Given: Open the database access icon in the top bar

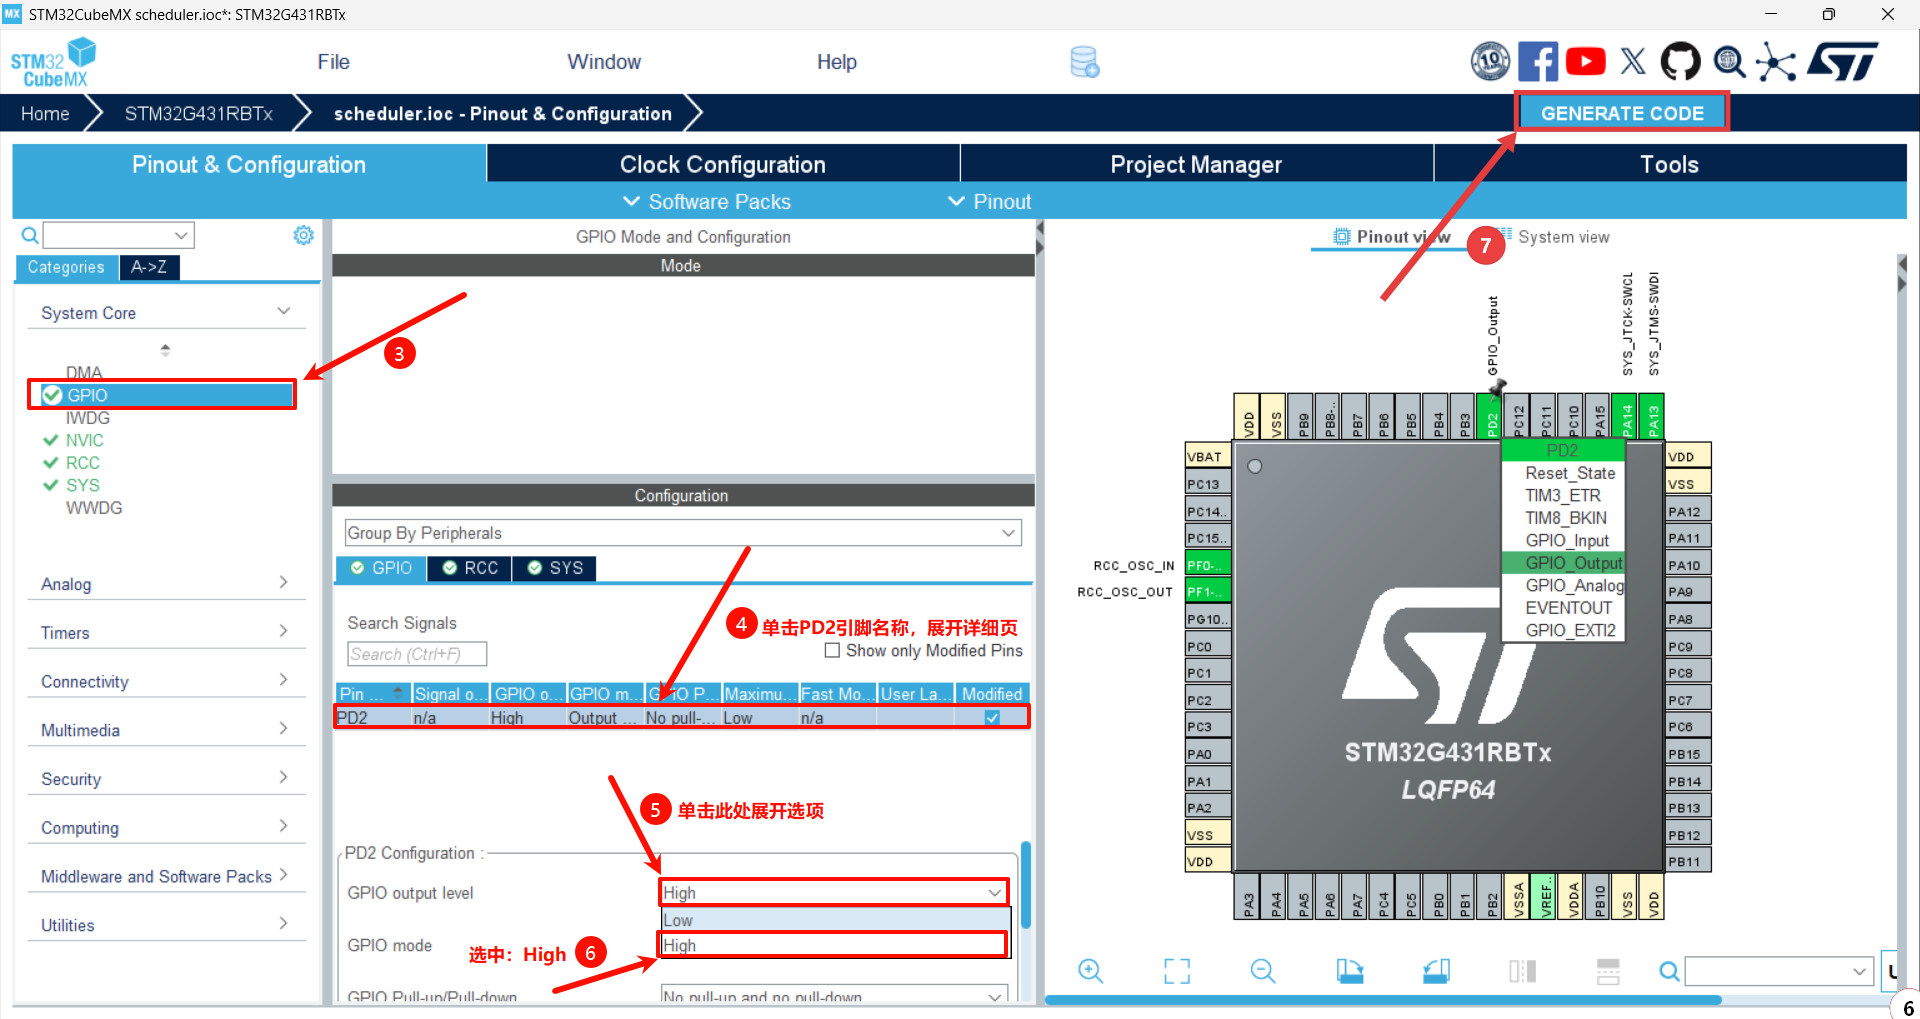Looking at the screenshot, I should coord(1084,62).
